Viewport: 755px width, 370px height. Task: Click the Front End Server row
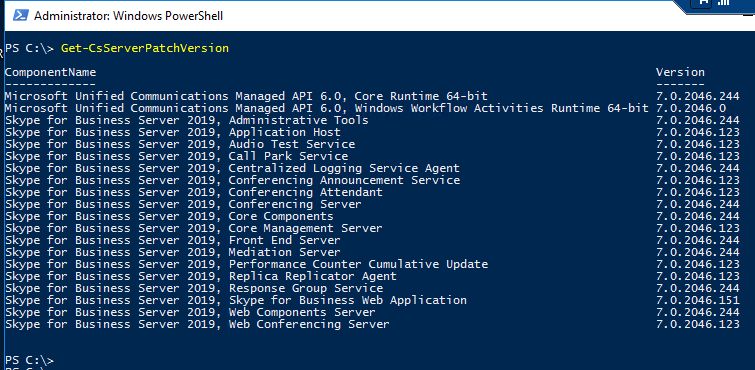click(x=372, y=240)
